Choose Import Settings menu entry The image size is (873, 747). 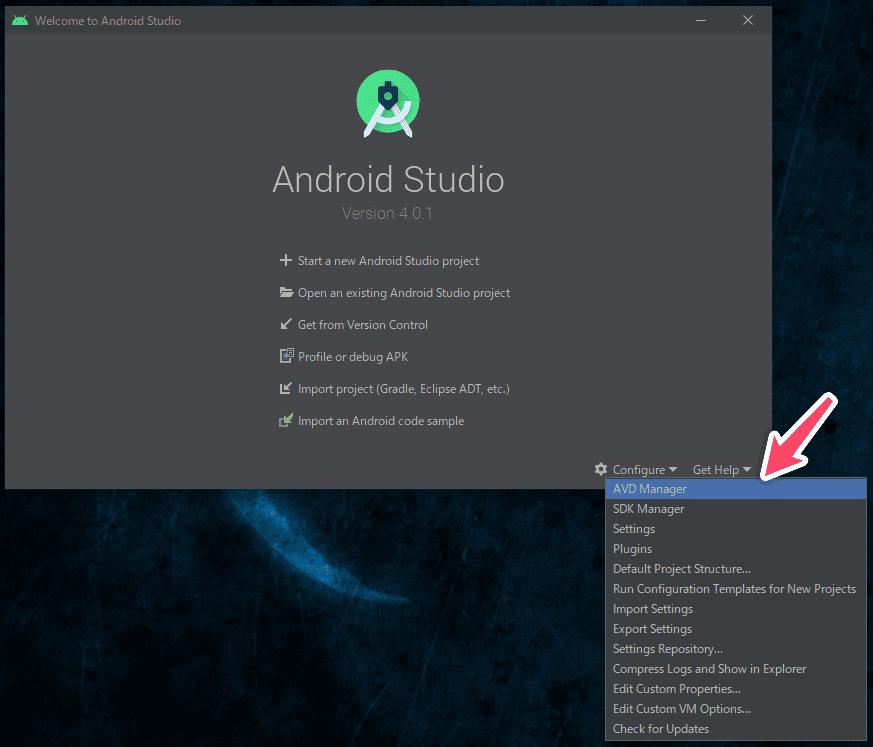[735, 609]
